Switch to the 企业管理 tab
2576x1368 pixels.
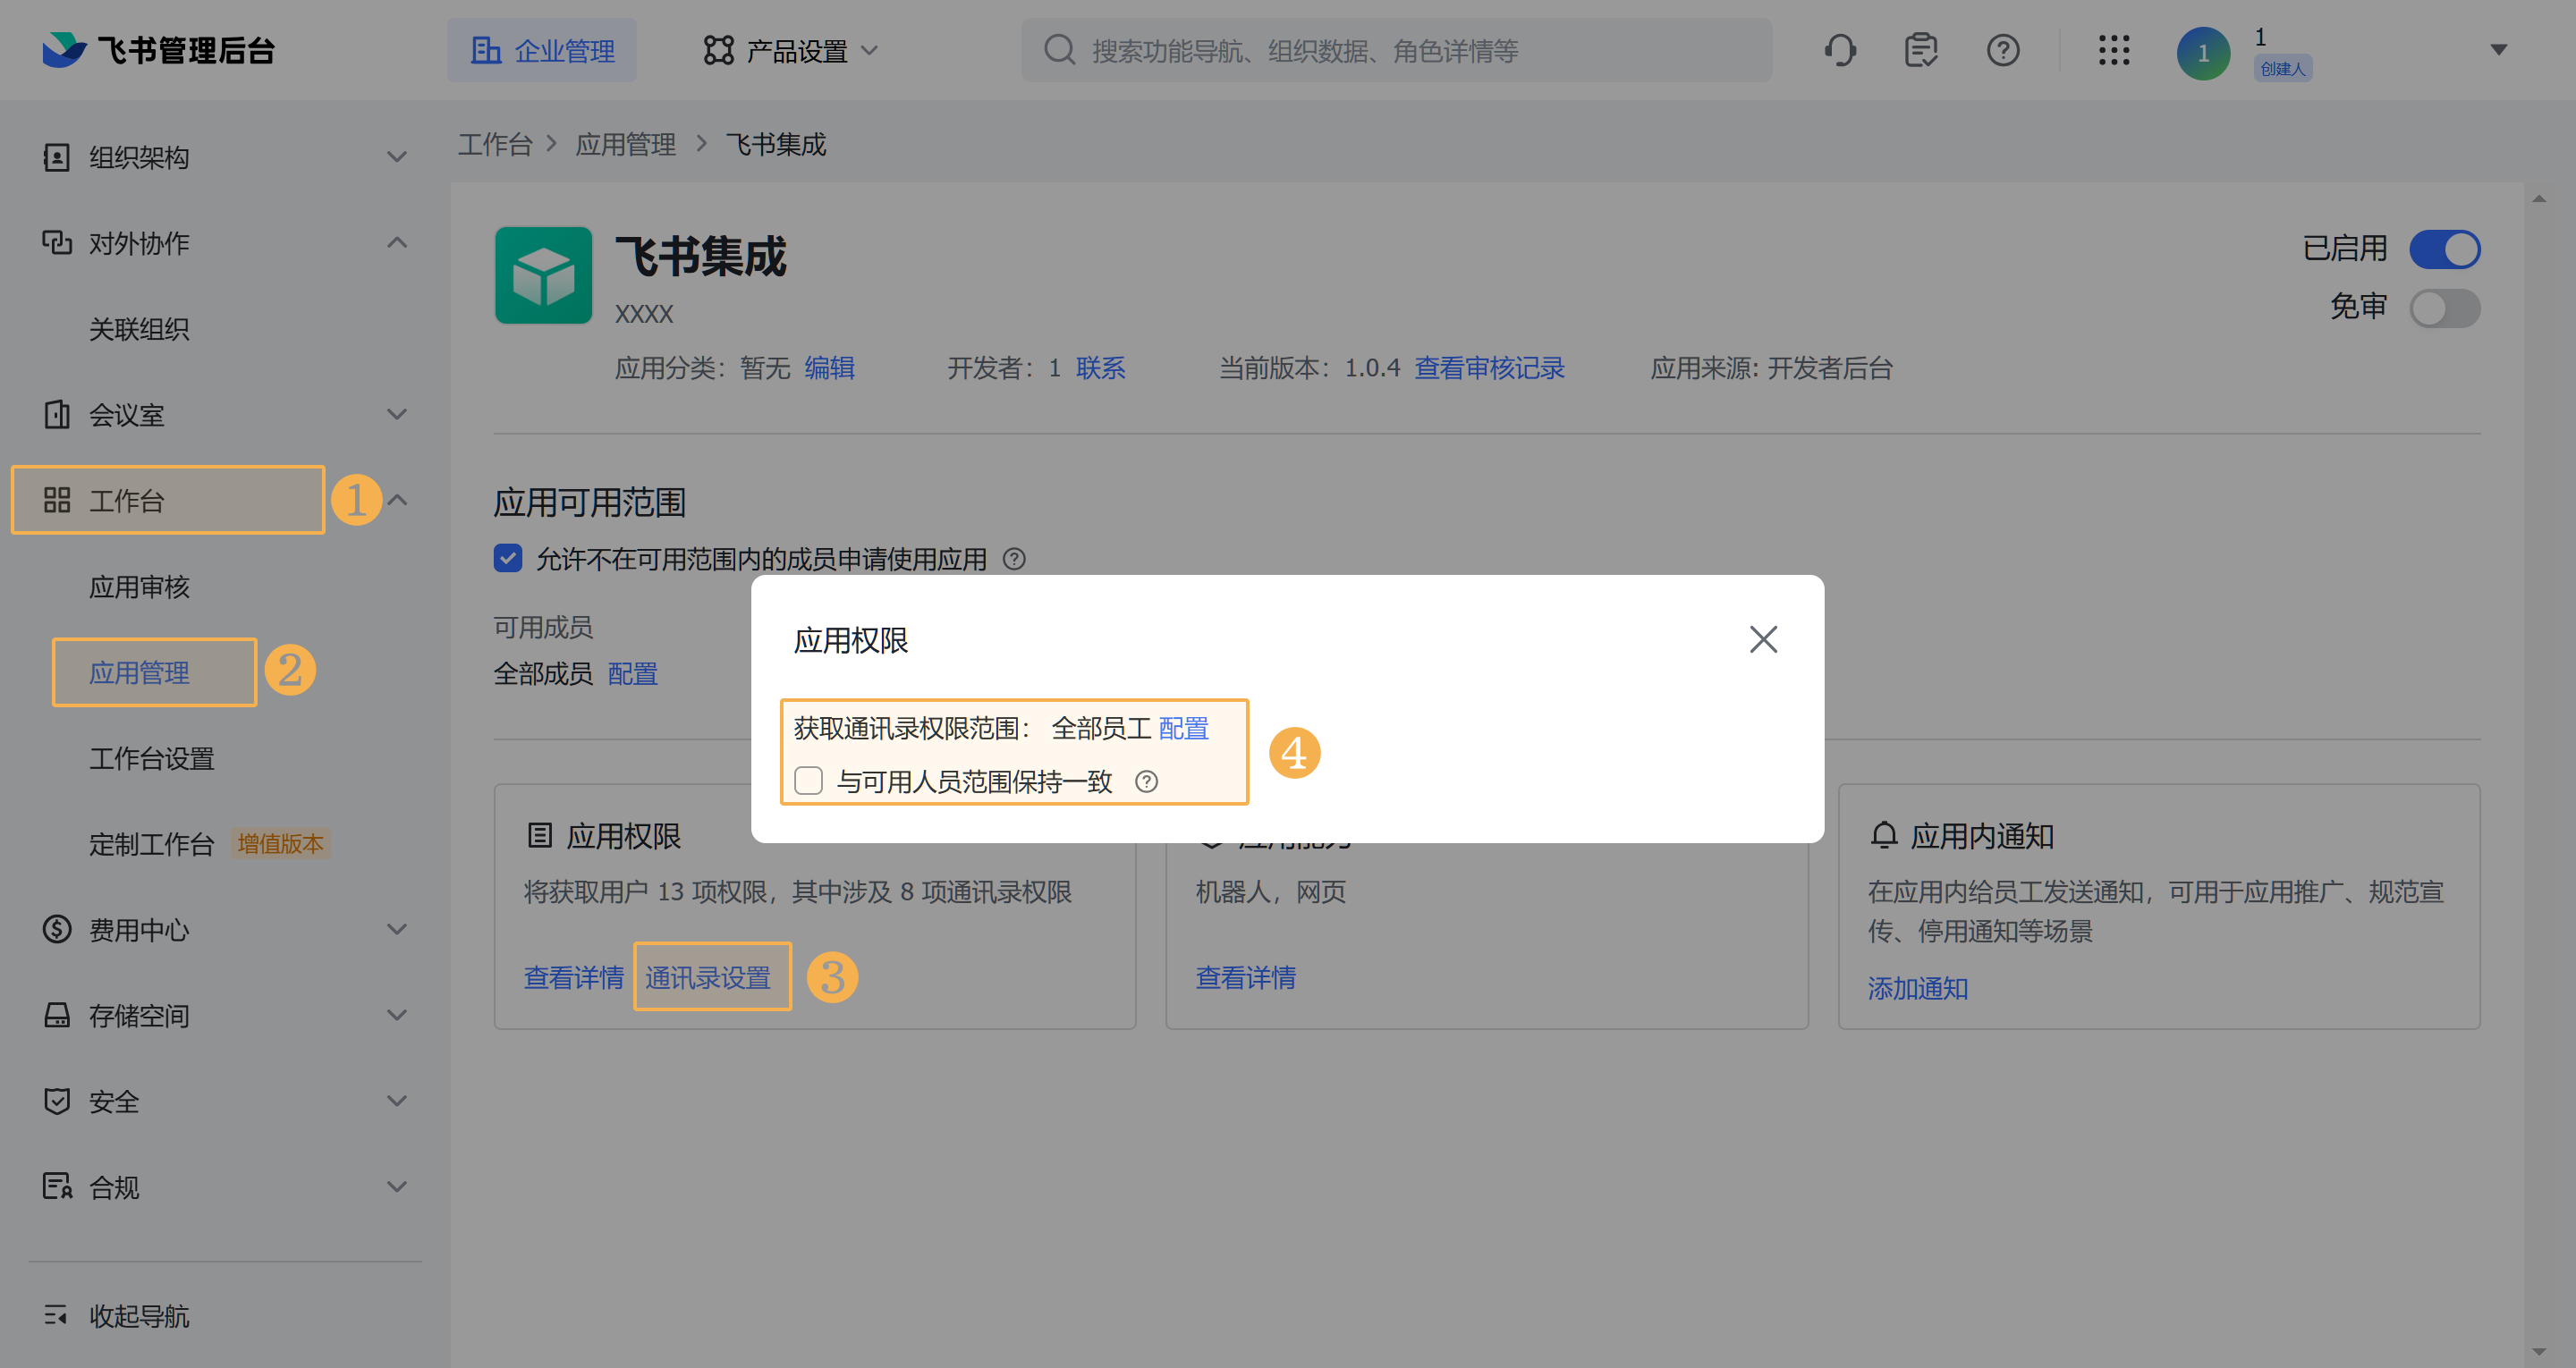tap(542, 50)
